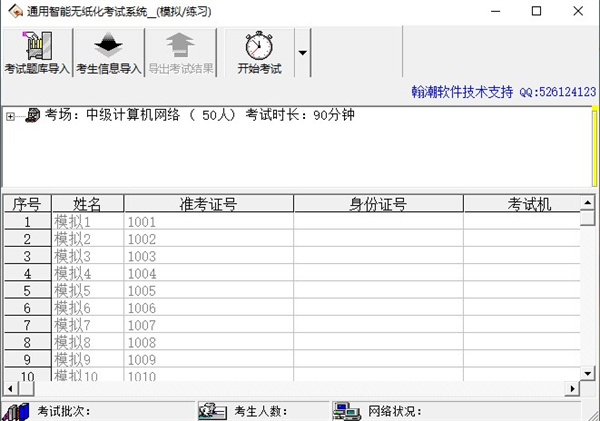Click admission number cell 1002
Viewport: 600px width, 421px height.
point(209,239)
